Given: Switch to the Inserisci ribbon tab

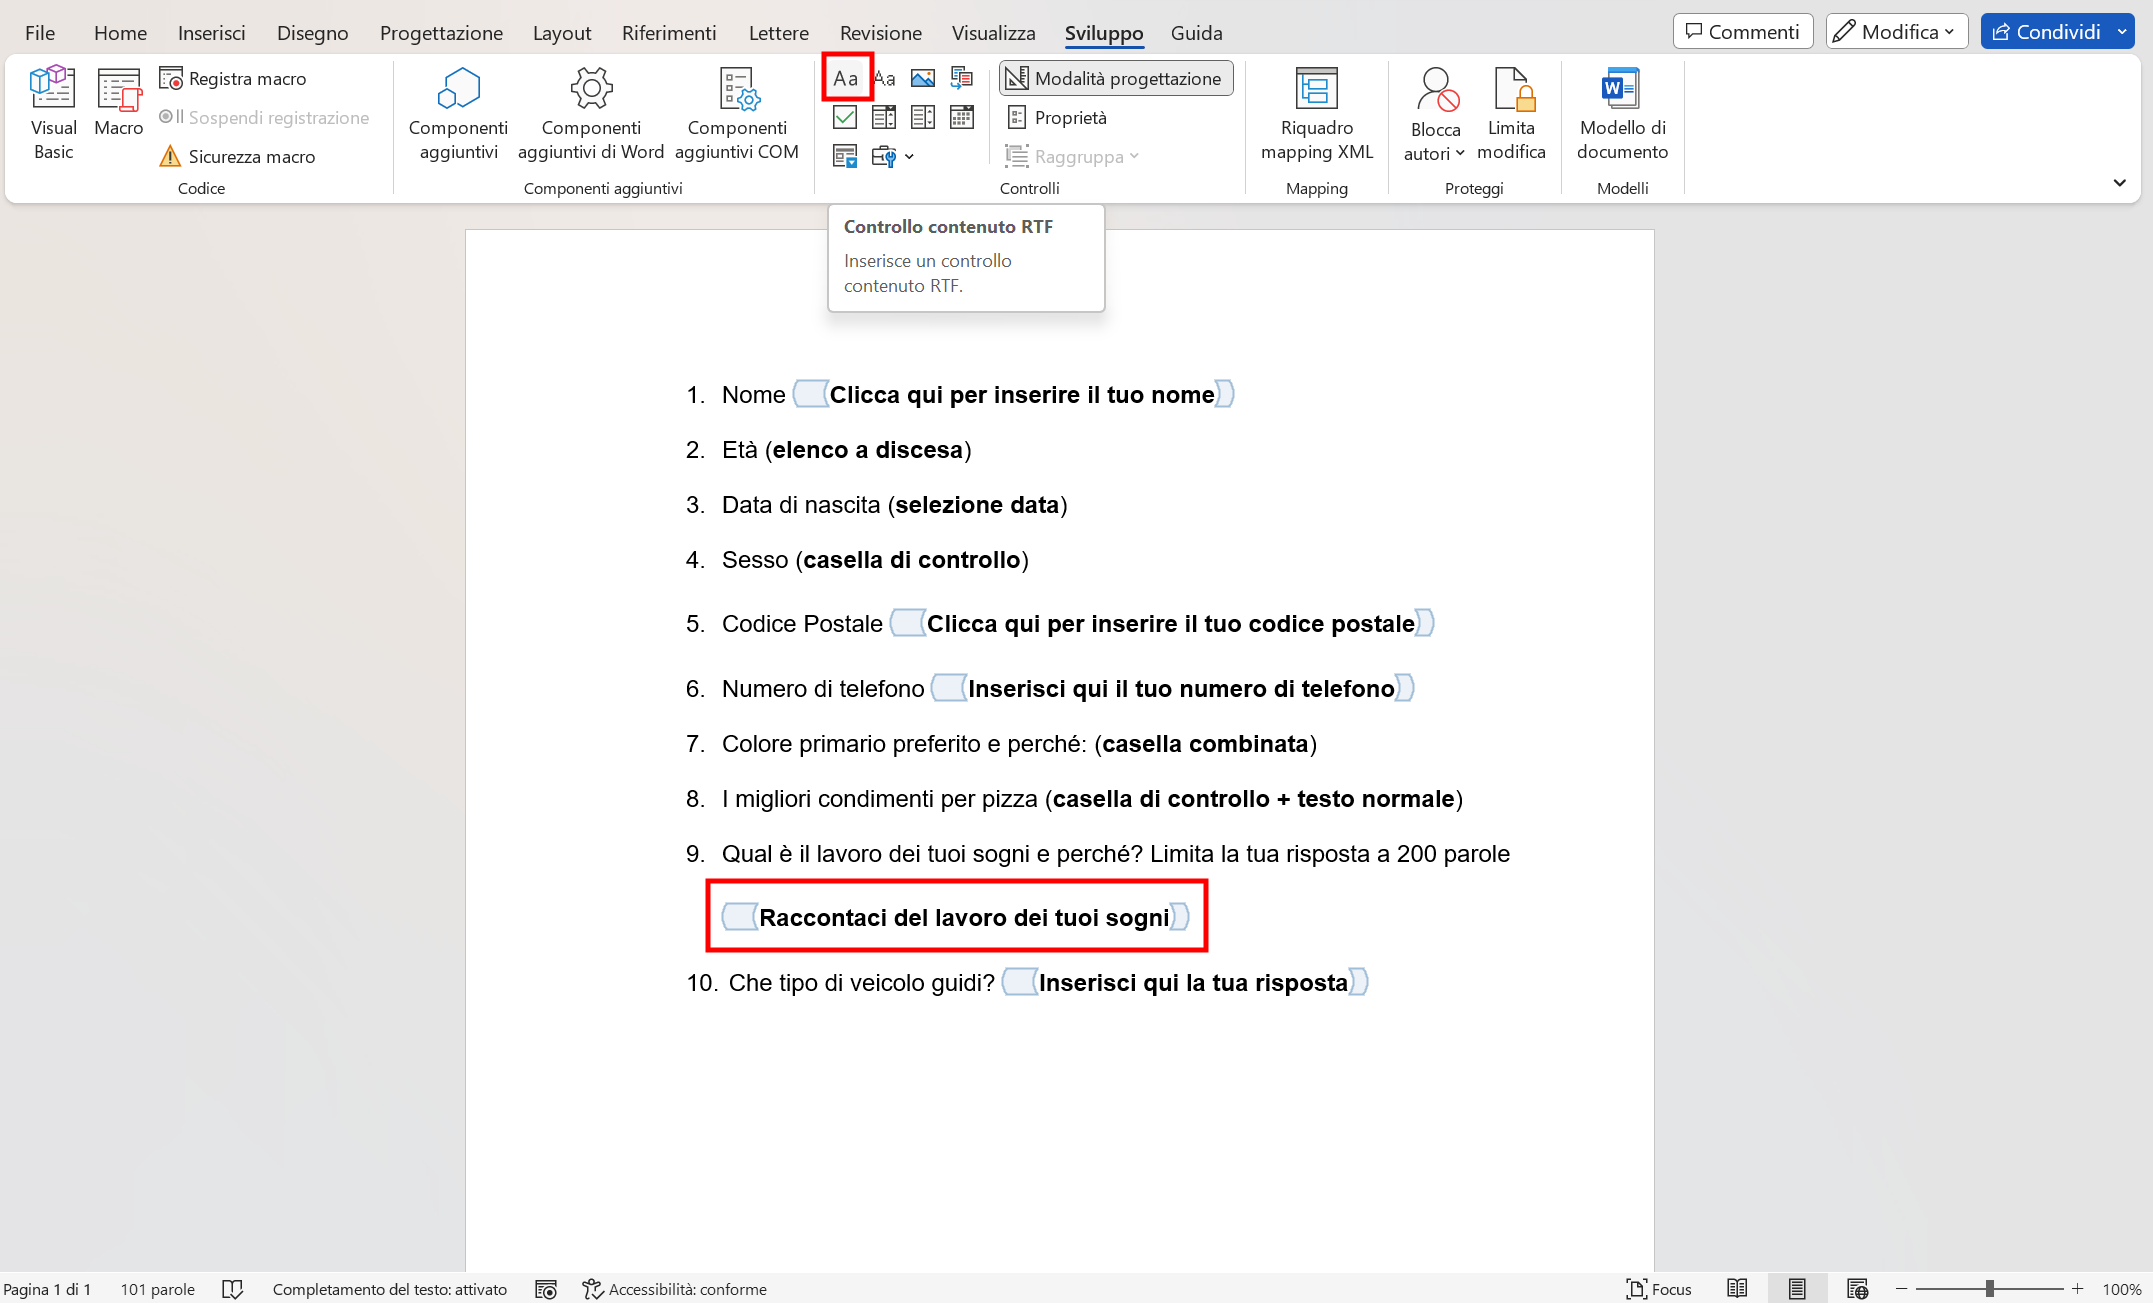Looking at the screenshot, I should coord(211,32).
